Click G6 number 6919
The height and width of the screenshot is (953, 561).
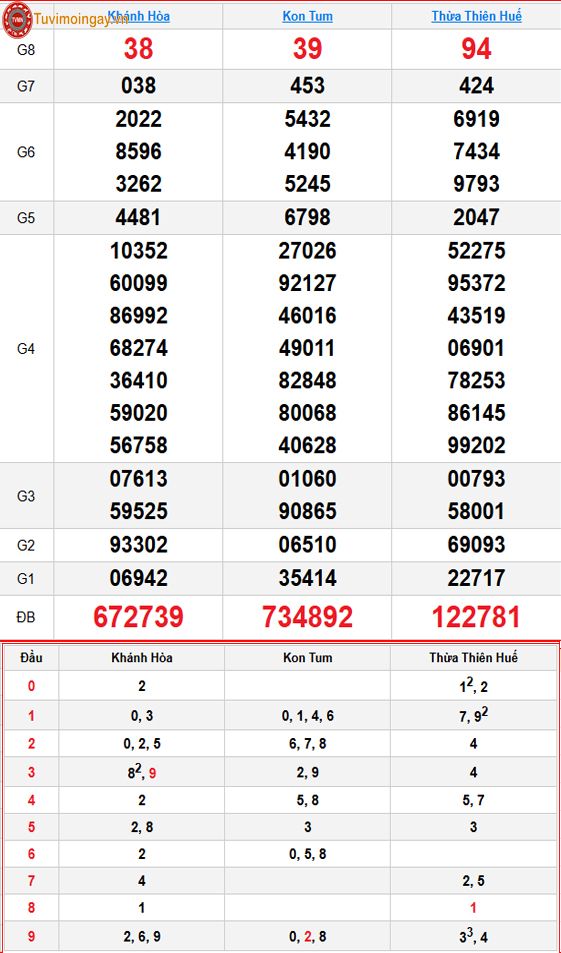pos(477,119)
